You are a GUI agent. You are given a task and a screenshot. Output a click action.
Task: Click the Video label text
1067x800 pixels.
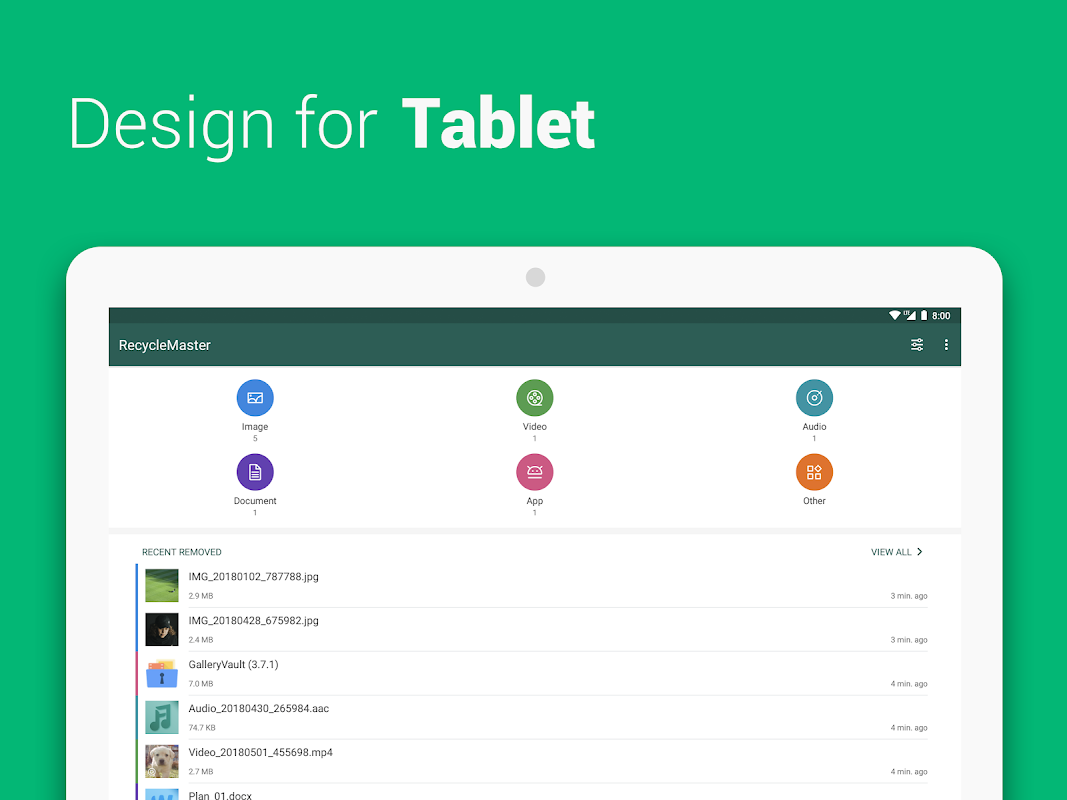tap(535, 427)
